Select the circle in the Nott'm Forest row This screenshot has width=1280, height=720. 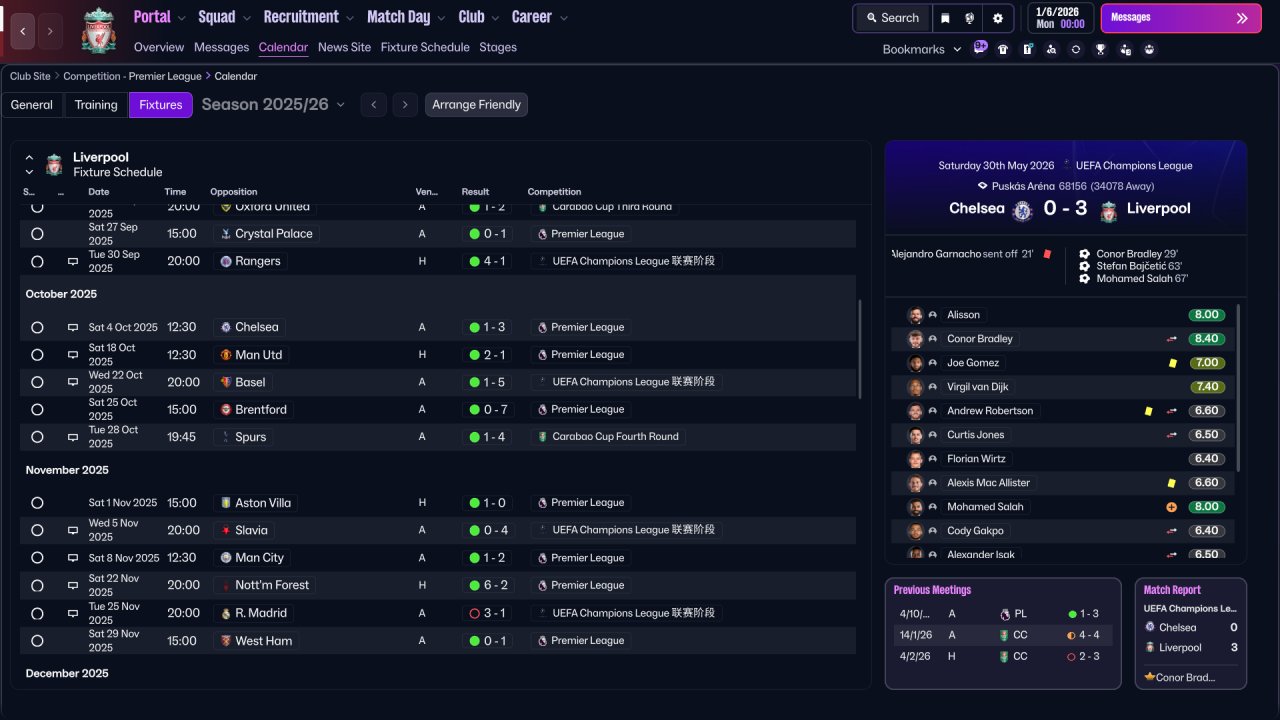(37, 585)
